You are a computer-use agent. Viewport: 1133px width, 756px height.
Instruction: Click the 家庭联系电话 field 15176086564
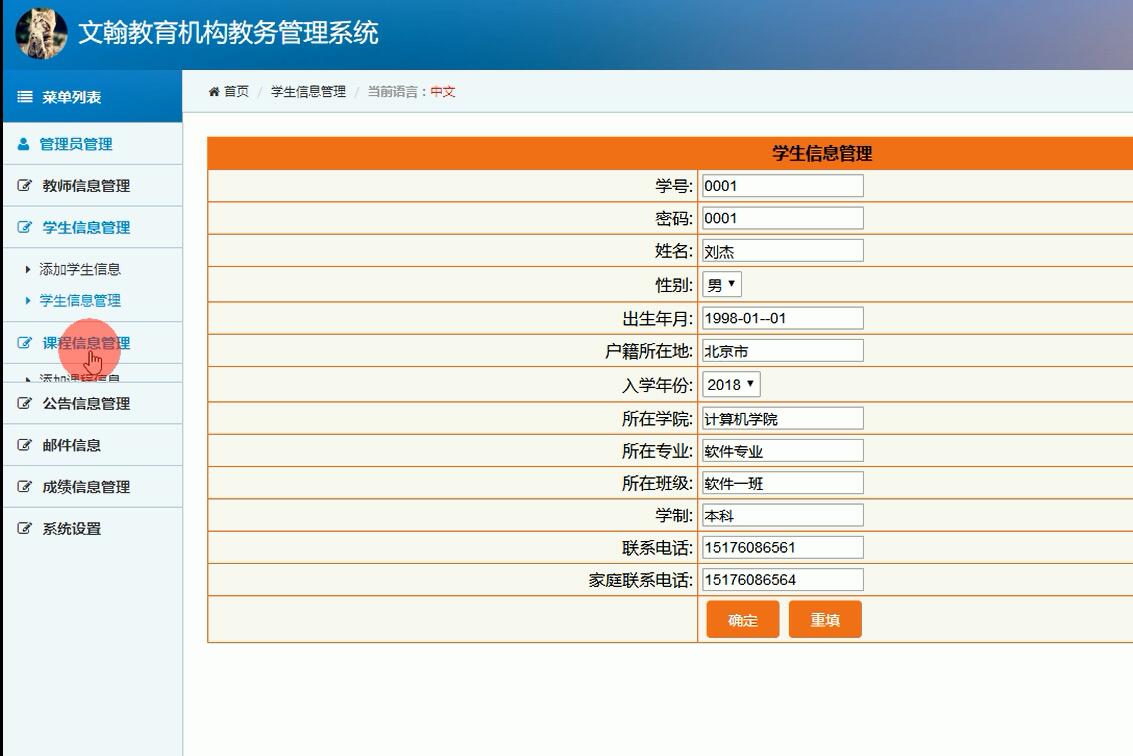pos(783,580)
